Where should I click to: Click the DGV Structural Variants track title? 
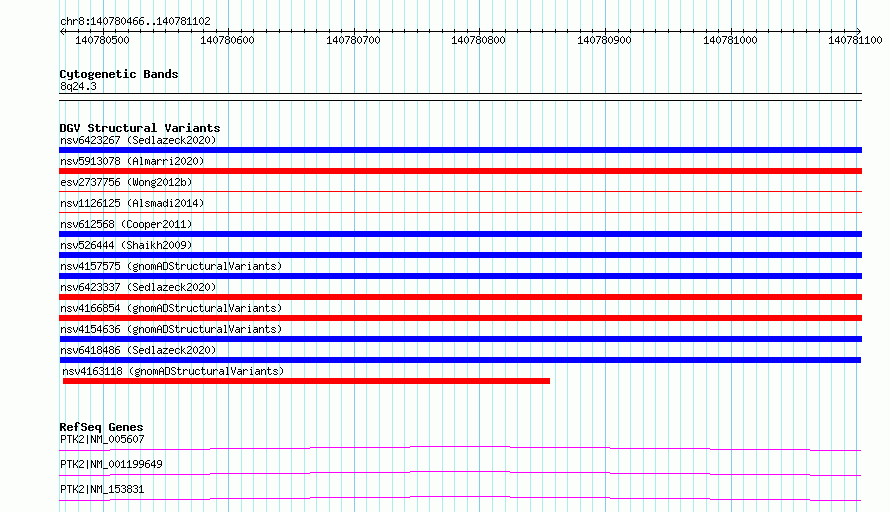point(140,128)
